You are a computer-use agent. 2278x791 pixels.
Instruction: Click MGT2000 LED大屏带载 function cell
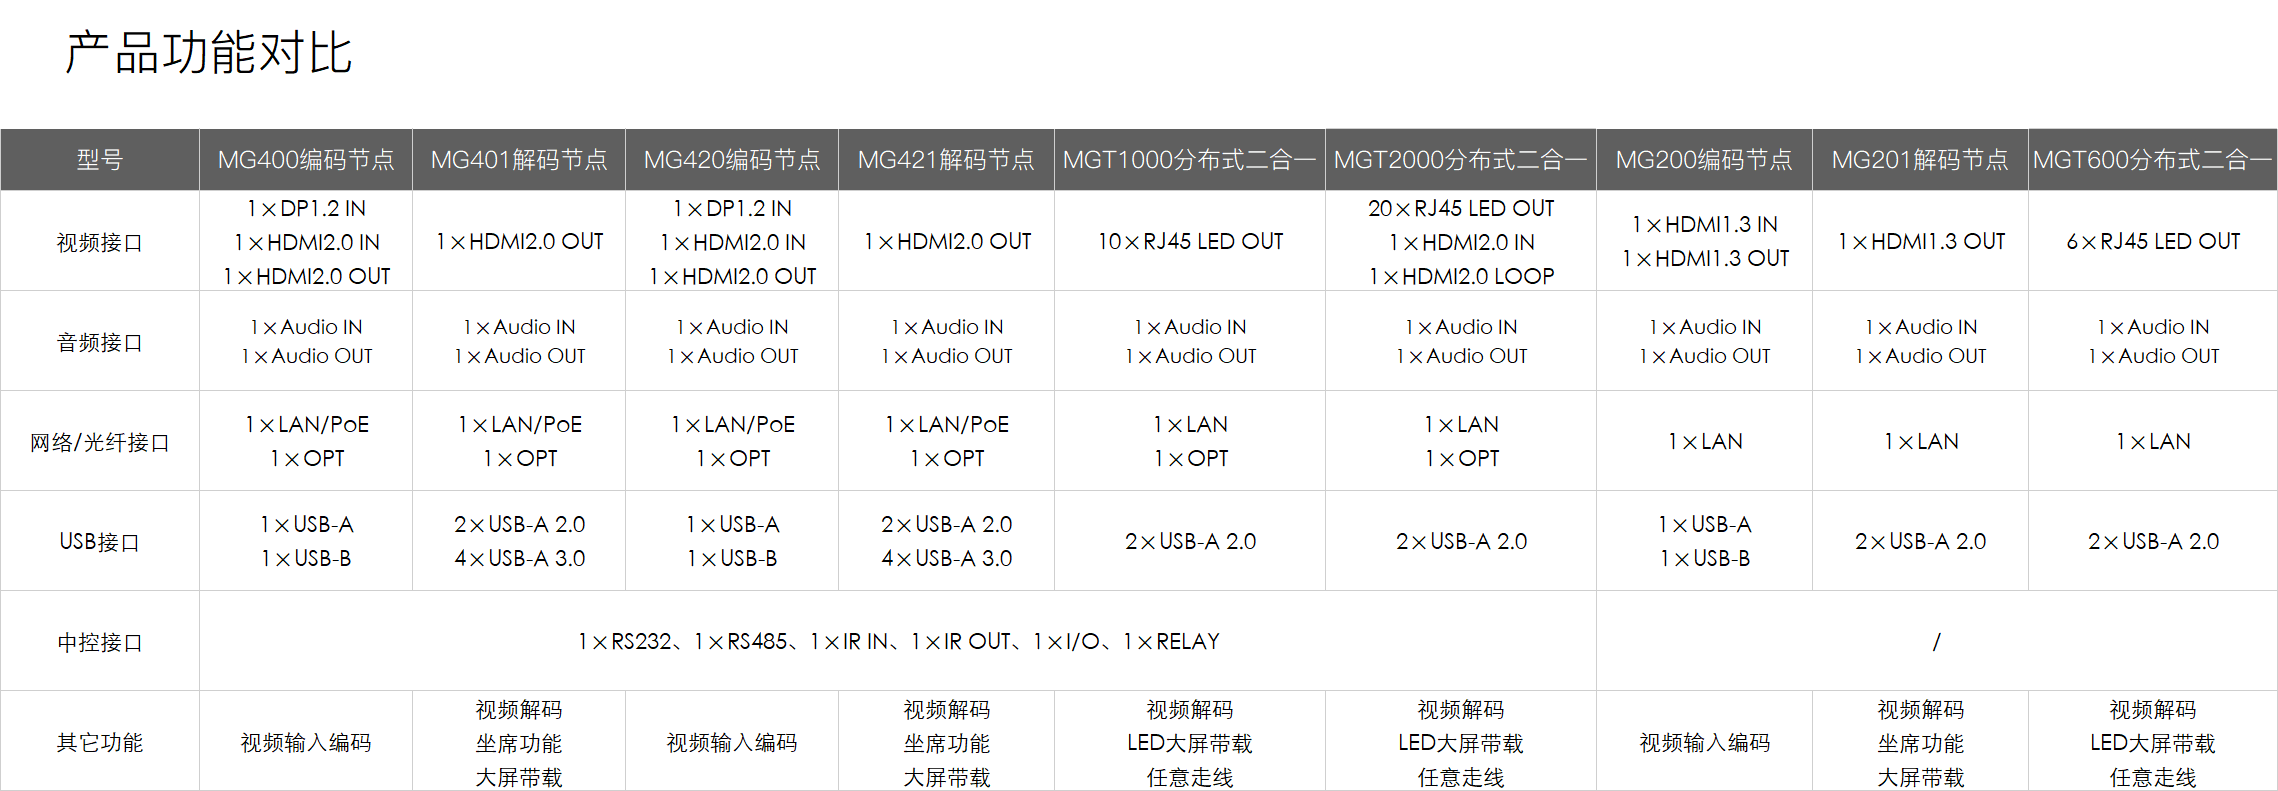click(1461, 741)
